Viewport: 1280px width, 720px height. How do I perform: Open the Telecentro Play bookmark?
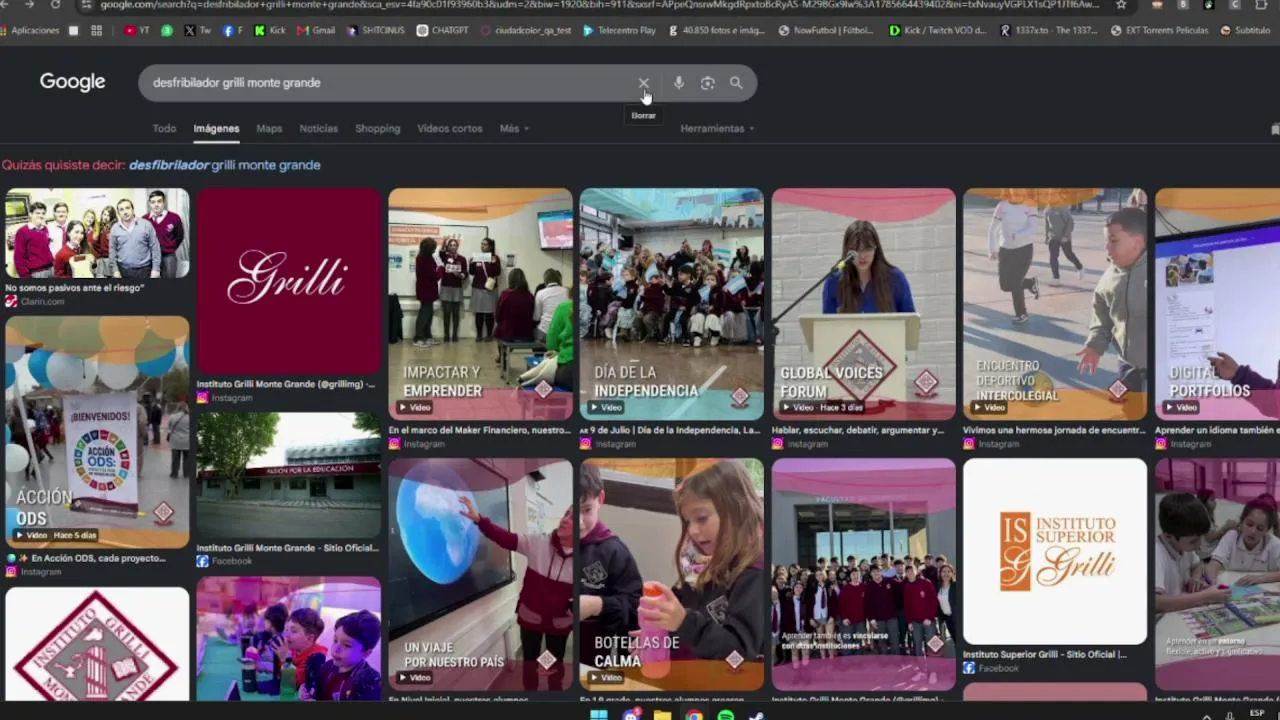click(619, 31)
